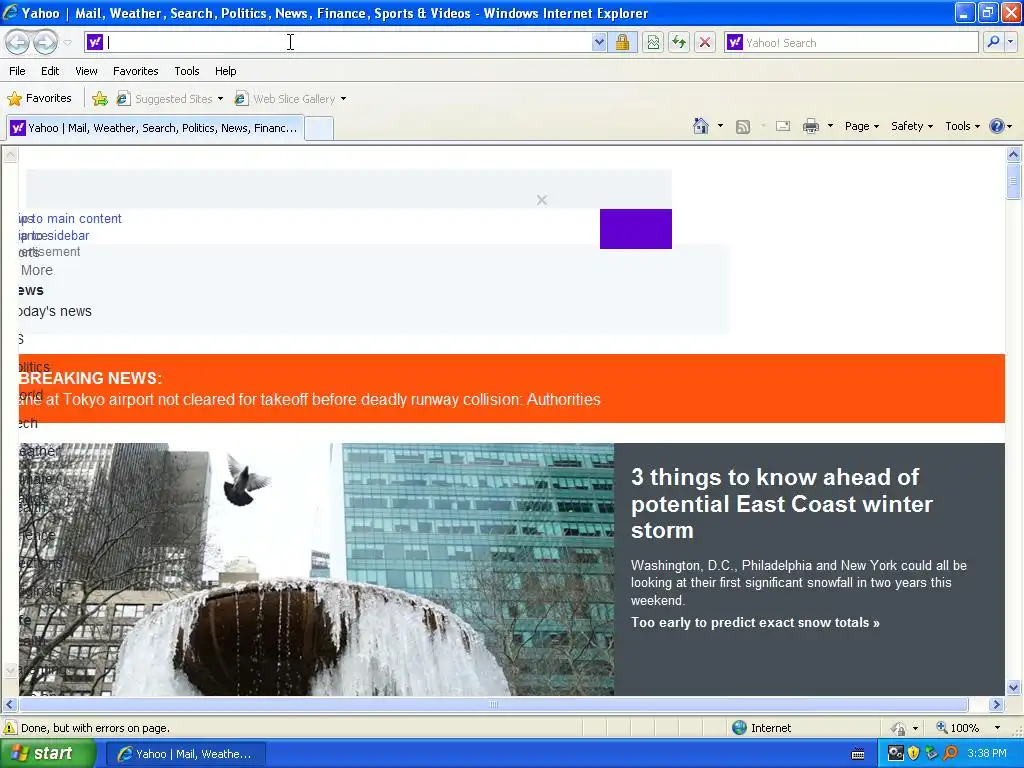Click the Yahoo favicon in address bar
Viewport: 1024px width, 768px height.
coord(95,42)
